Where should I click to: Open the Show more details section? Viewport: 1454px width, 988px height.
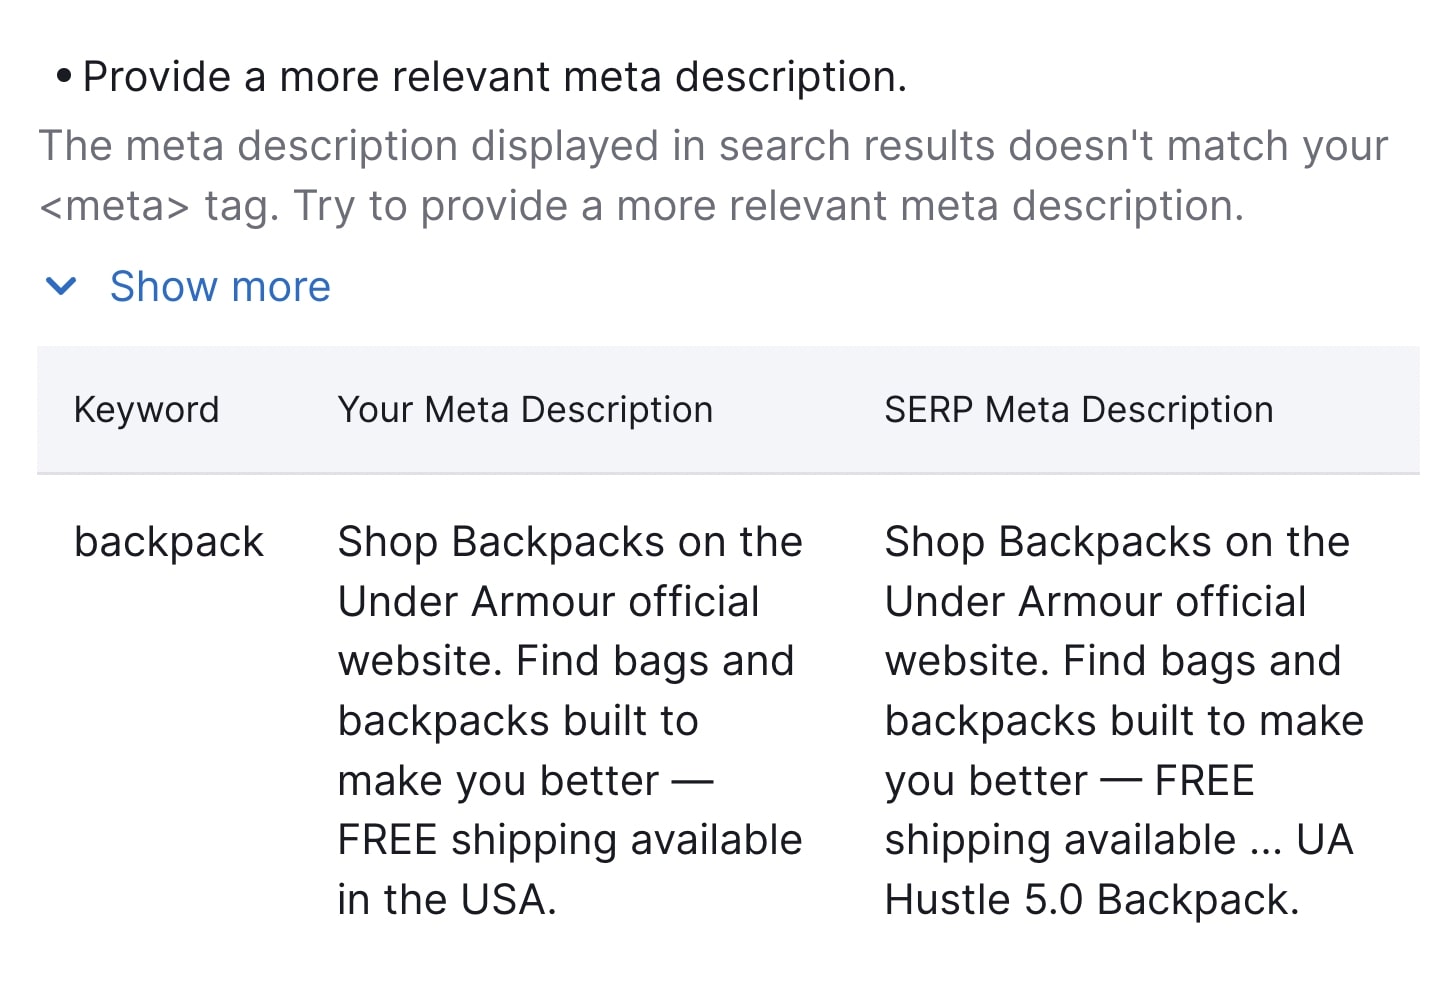pyautogui.click(x=219, y=287)
